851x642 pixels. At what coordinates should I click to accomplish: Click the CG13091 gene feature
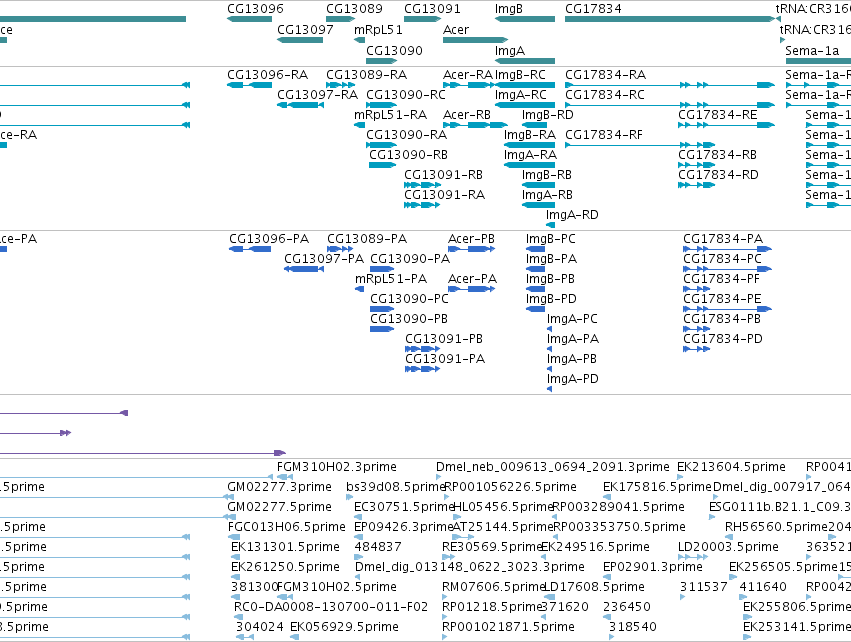[422, 19]
